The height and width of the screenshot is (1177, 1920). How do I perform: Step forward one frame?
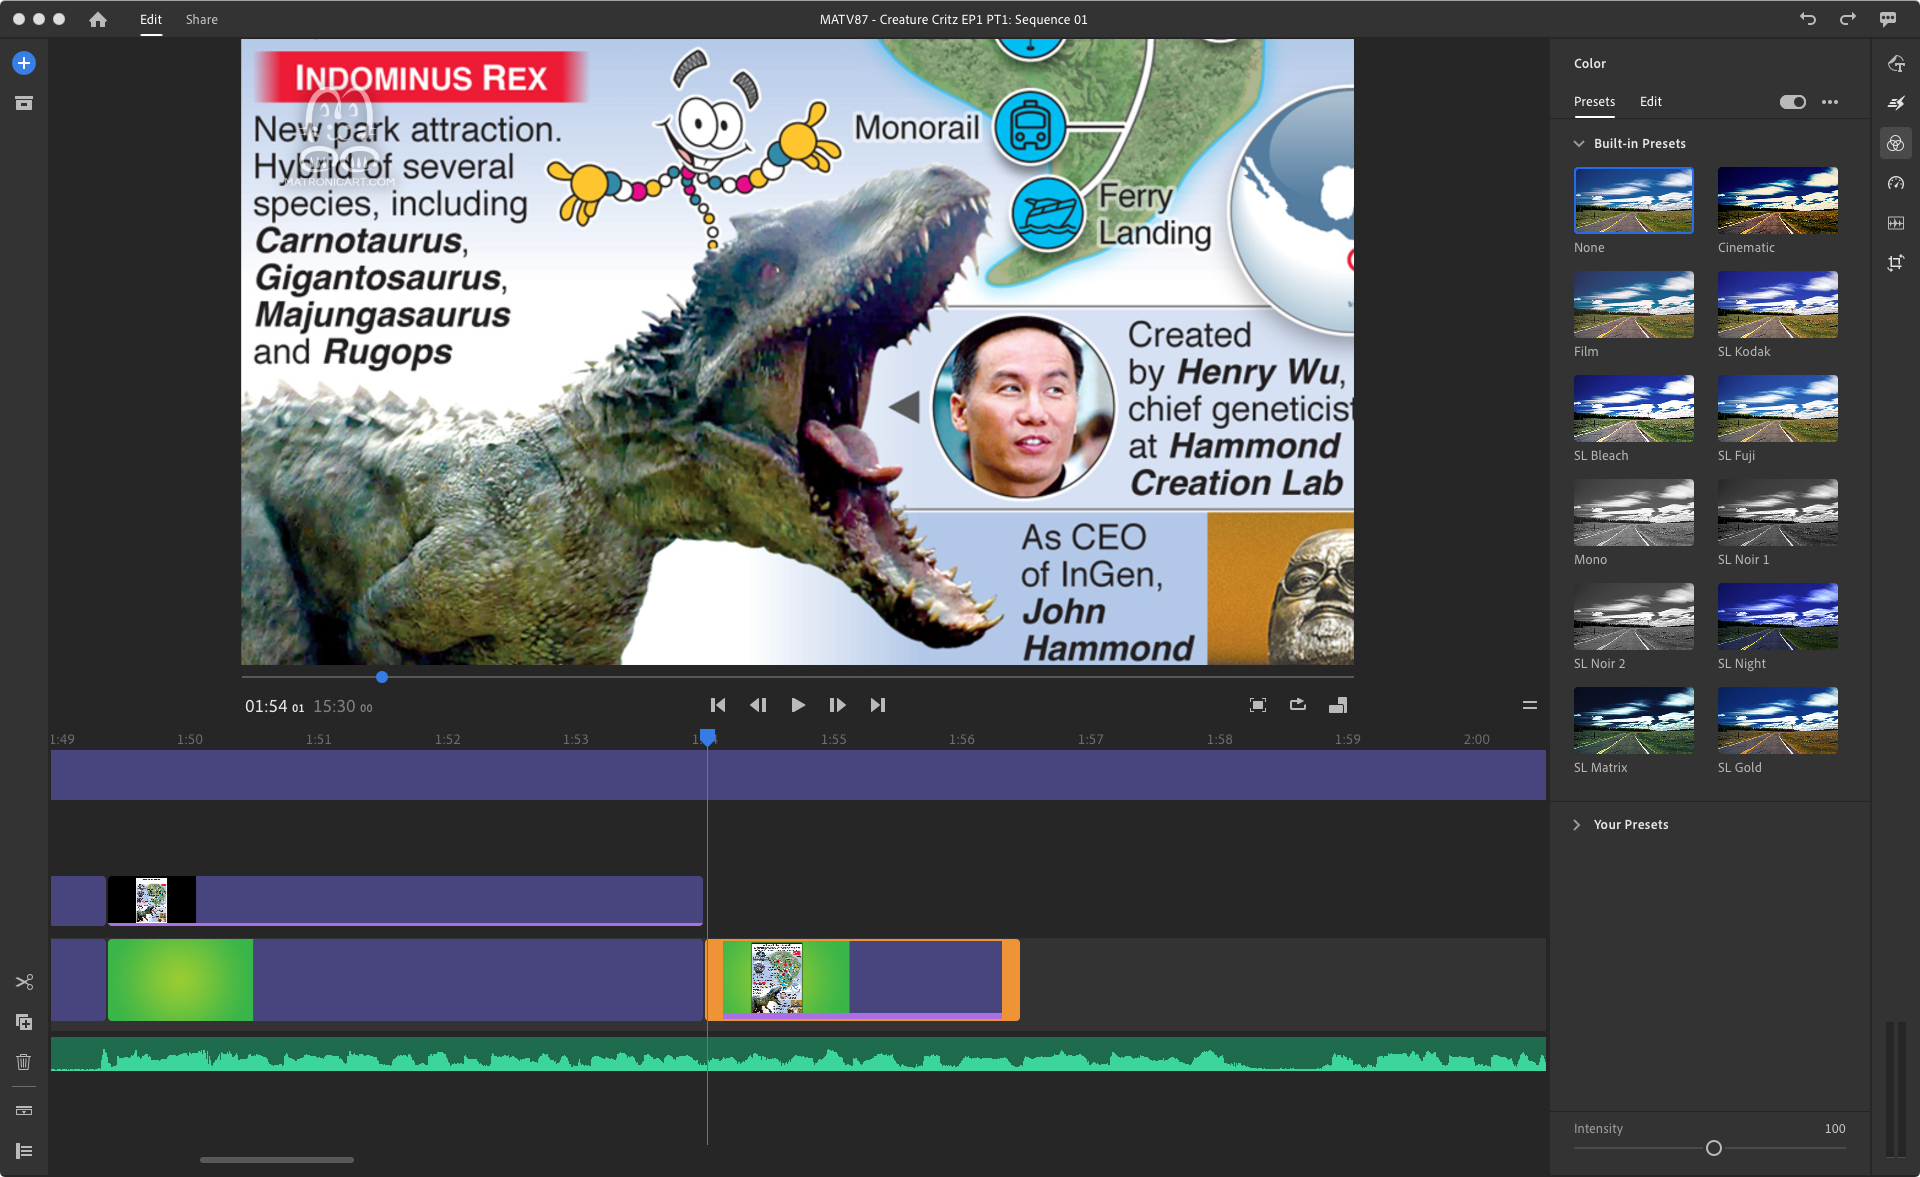(837, 705)
